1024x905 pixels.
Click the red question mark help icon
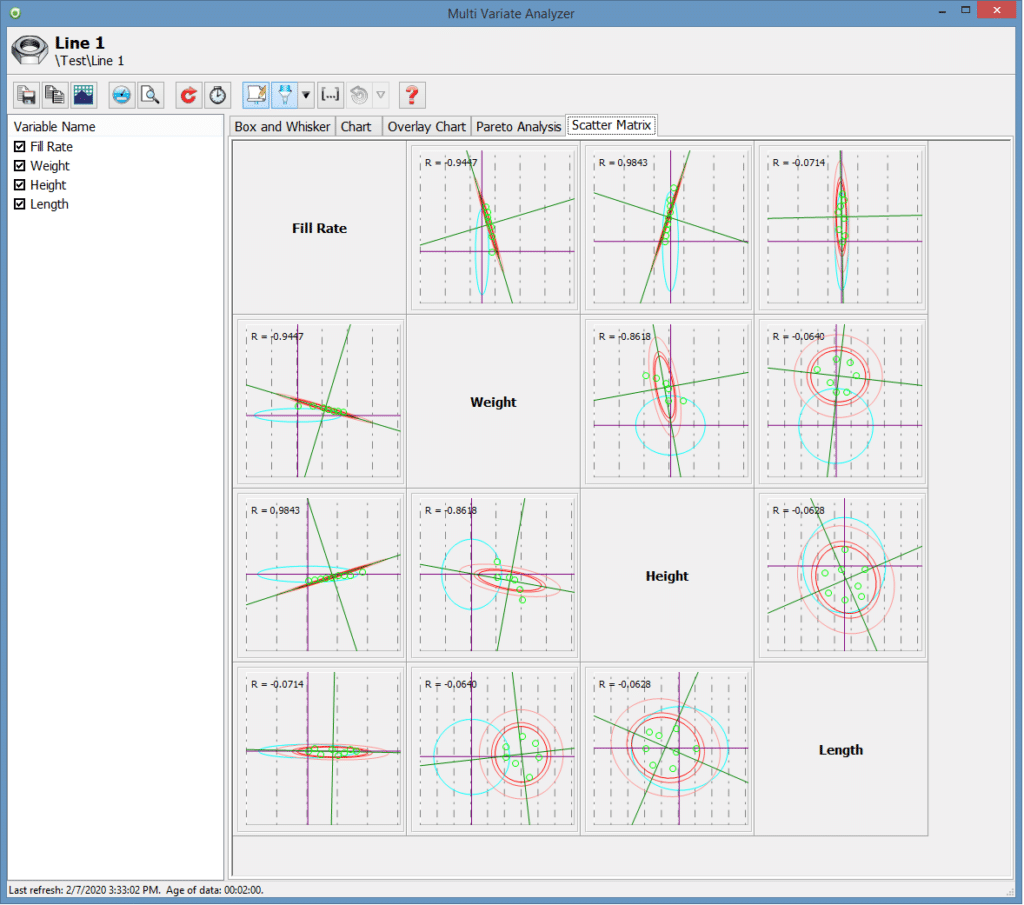click(412, 95)
